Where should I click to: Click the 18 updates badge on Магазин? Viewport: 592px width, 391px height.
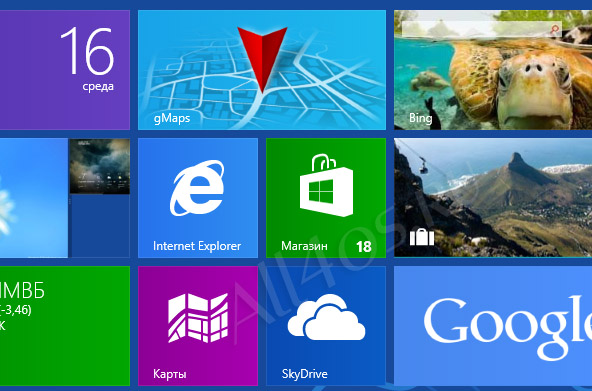[364, 247]
